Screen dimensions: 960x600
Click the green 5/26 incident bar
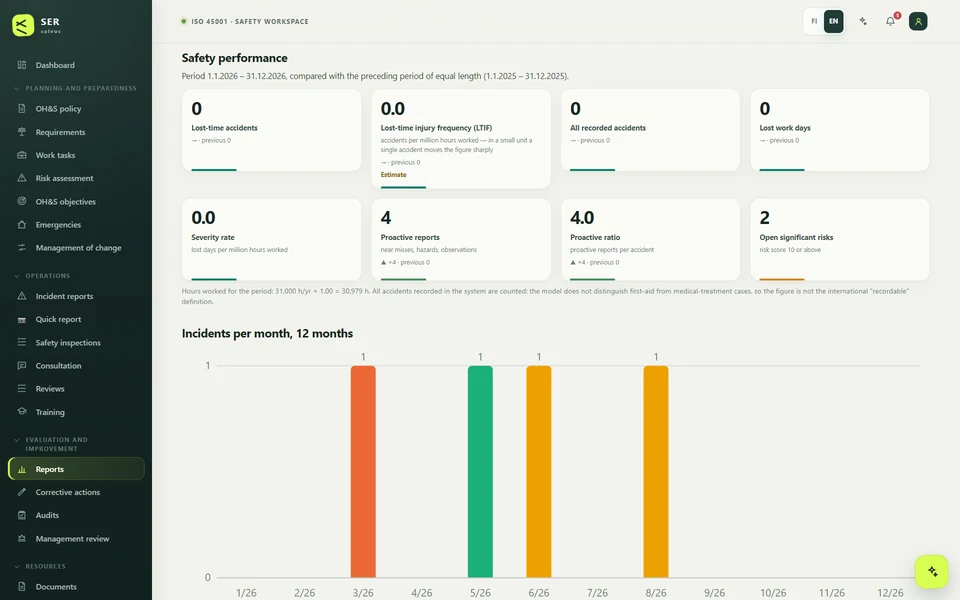pos(480,471)
